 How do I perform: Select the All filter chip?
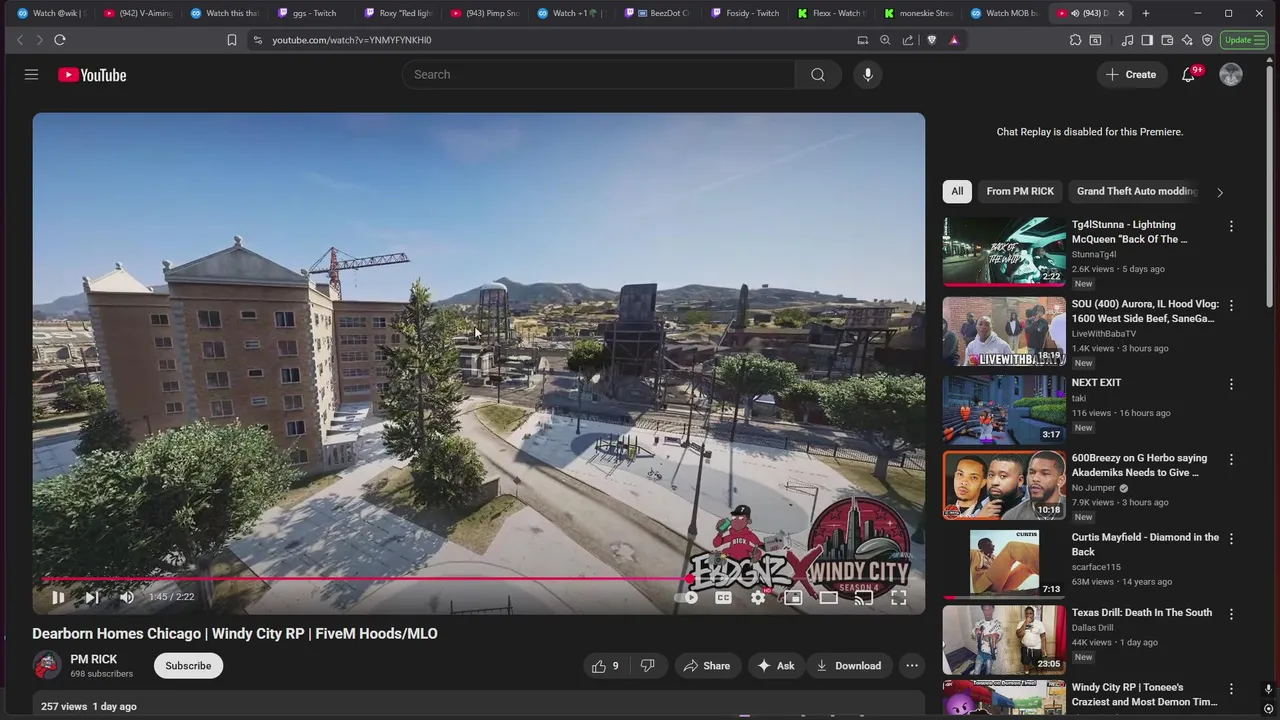(957, 191)
